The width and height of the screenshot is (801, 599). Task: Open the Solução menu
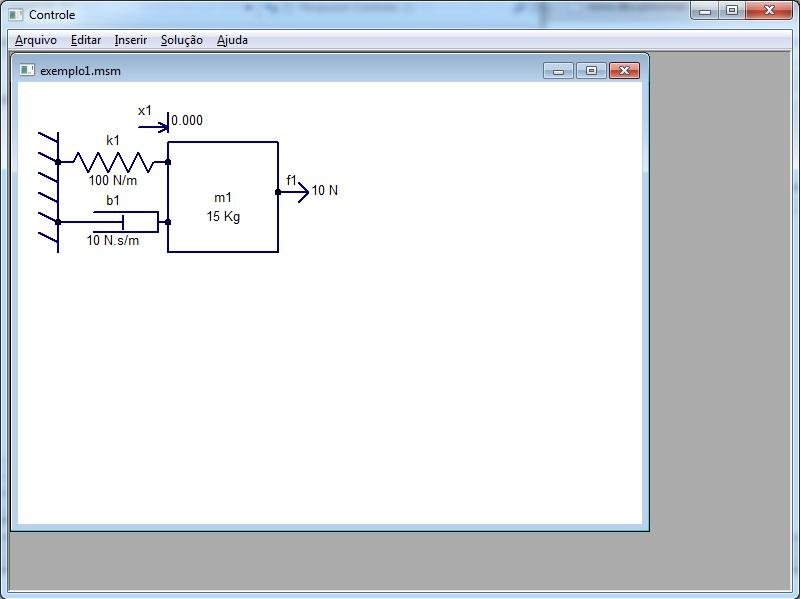click(x=181, y=40)
